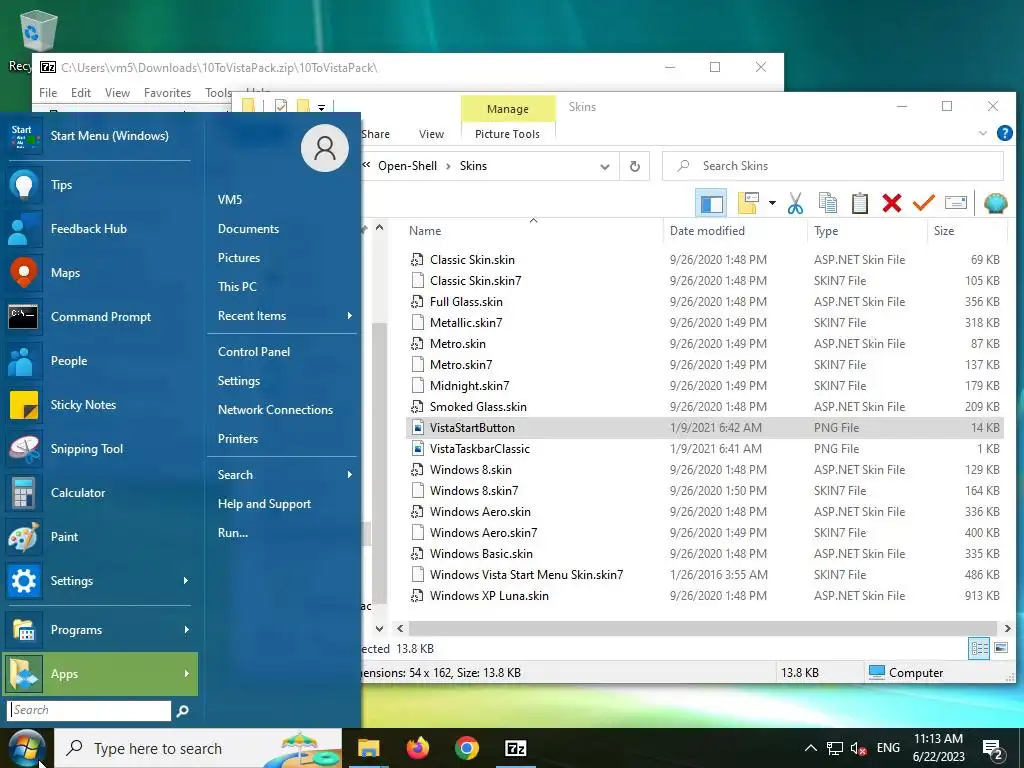
Task: Click the horizontal scrollbar thumb
Action: coord(702,628)
